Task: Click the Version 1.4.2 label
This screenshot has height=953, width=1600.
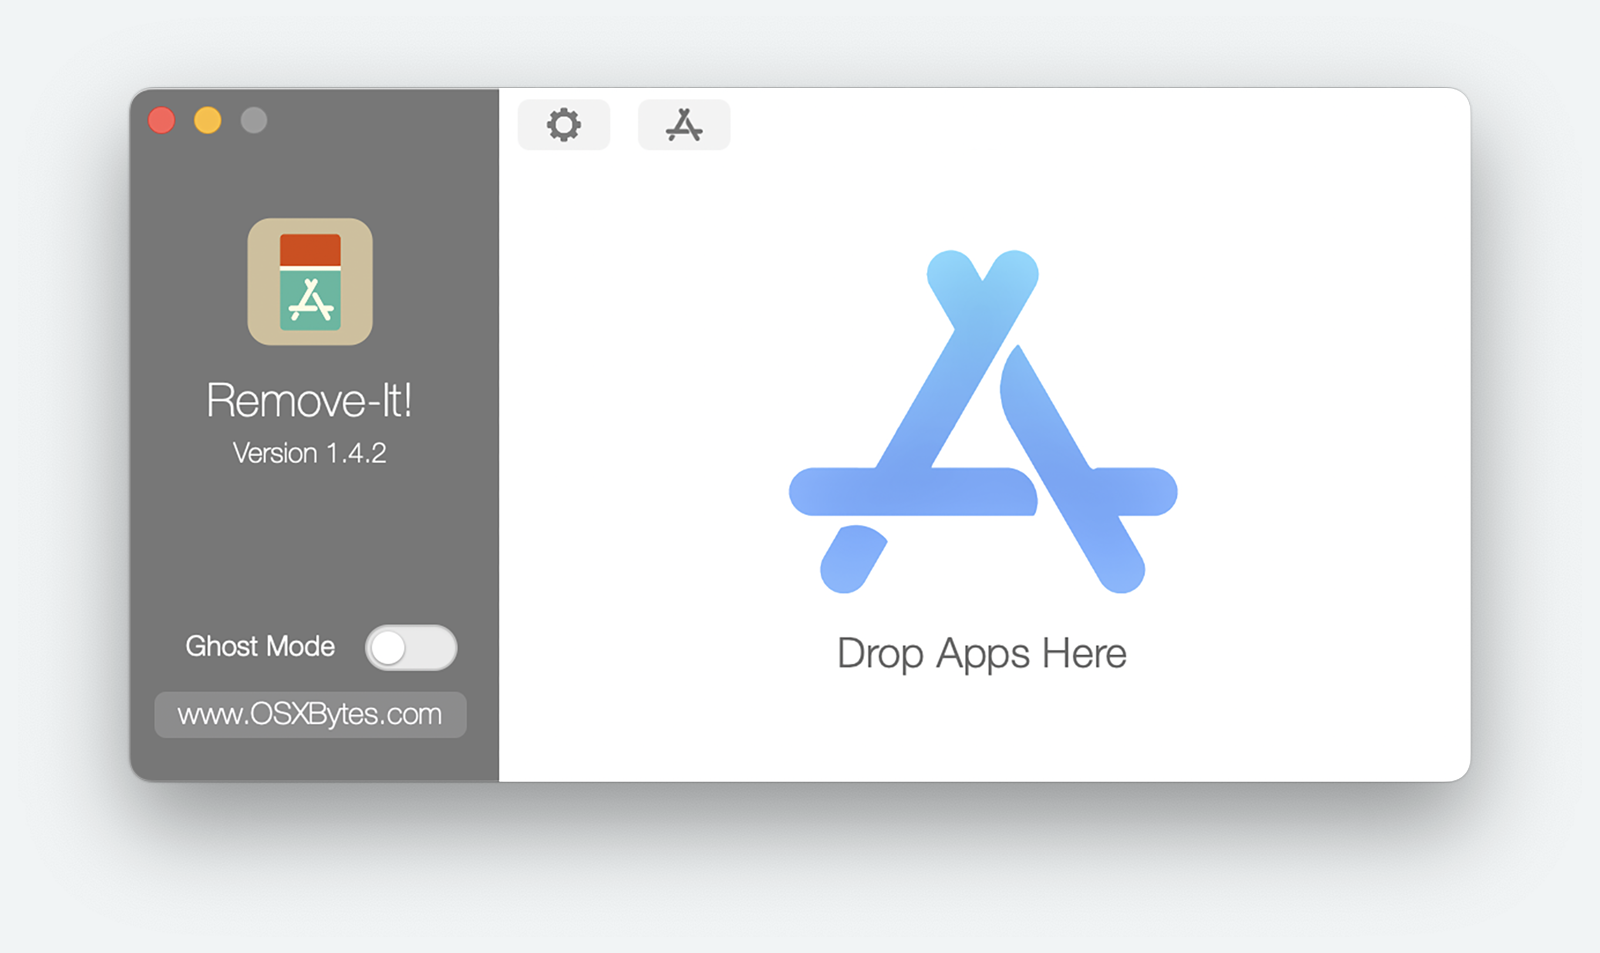Action: 309,453
